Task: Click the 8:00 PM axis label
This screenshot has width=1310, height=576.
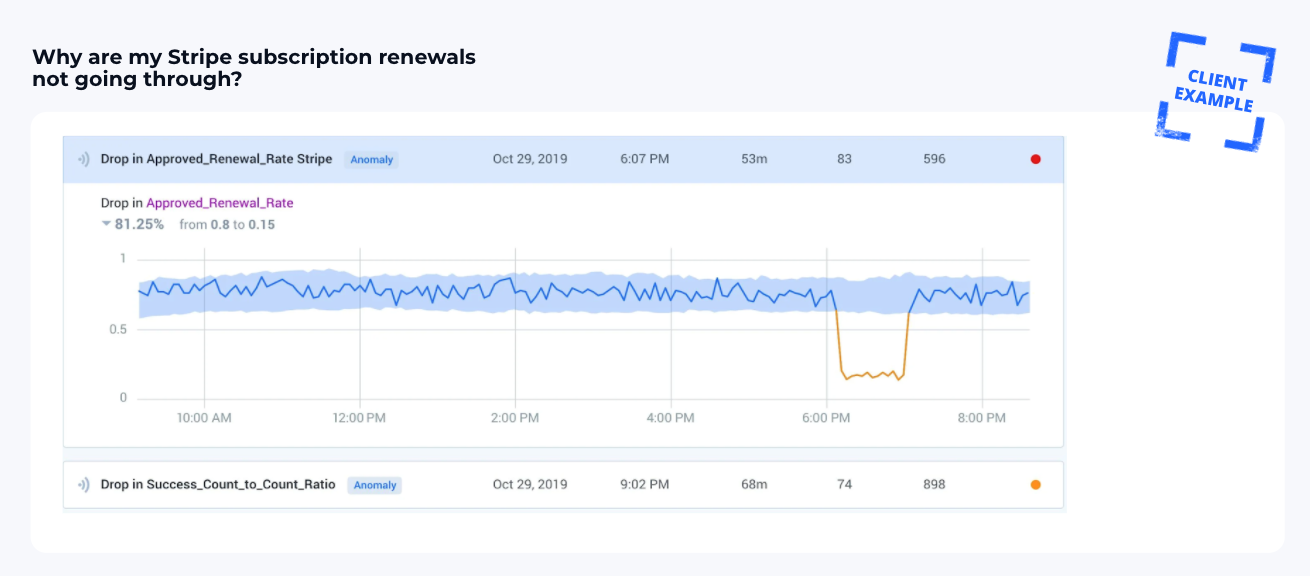Action: coord(982,418)
